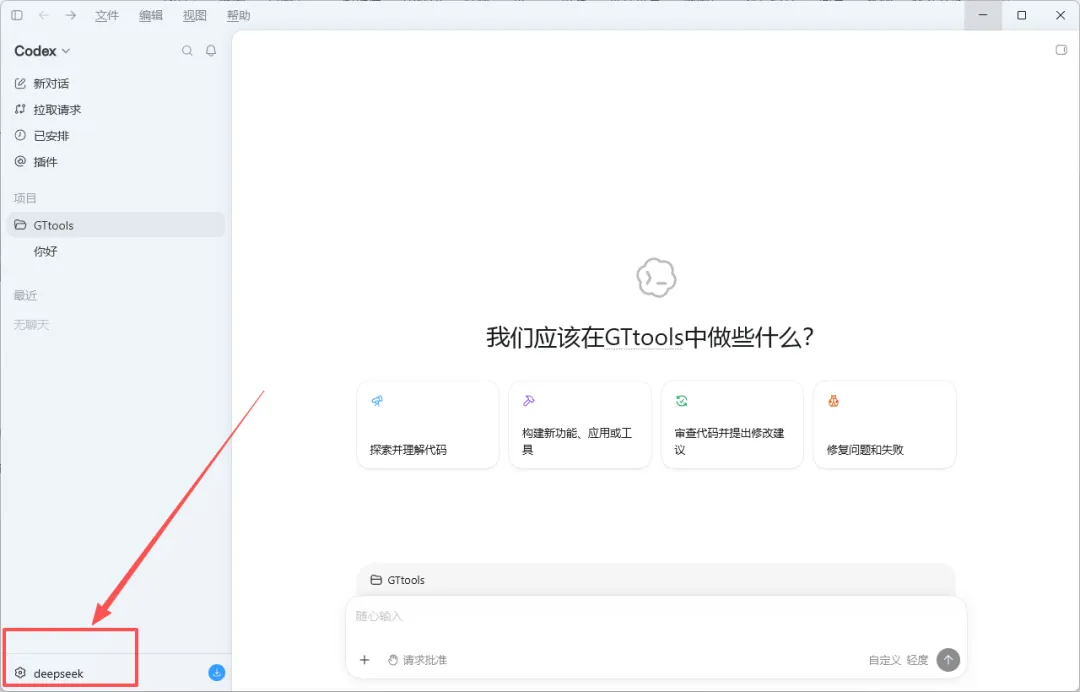Go back with the left arrow
The height and width of the screenshot is (692, 1080).
(43, 15)
